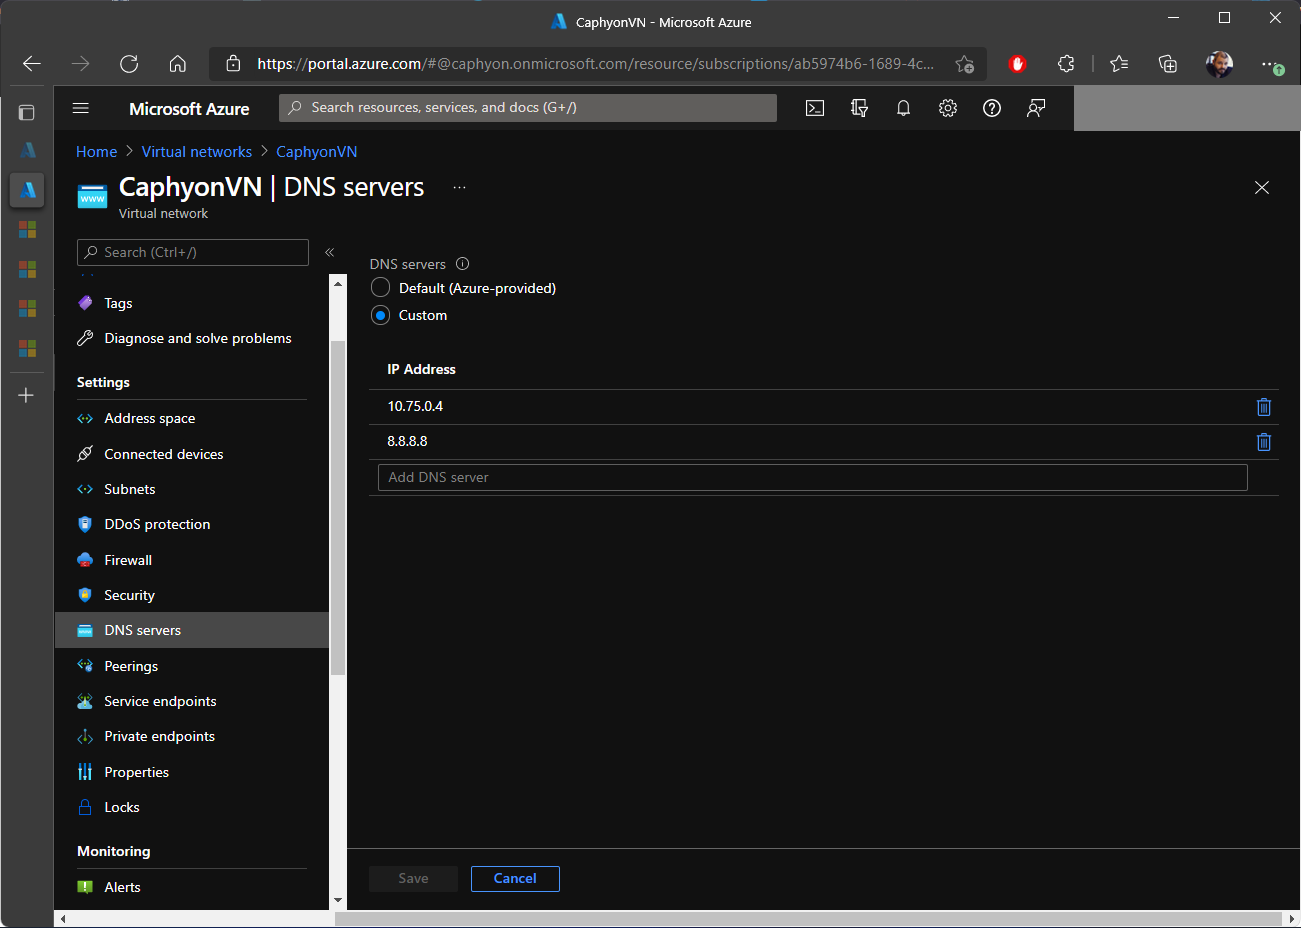Focus Search resources, services, and docs box

(x=528, y=108)
